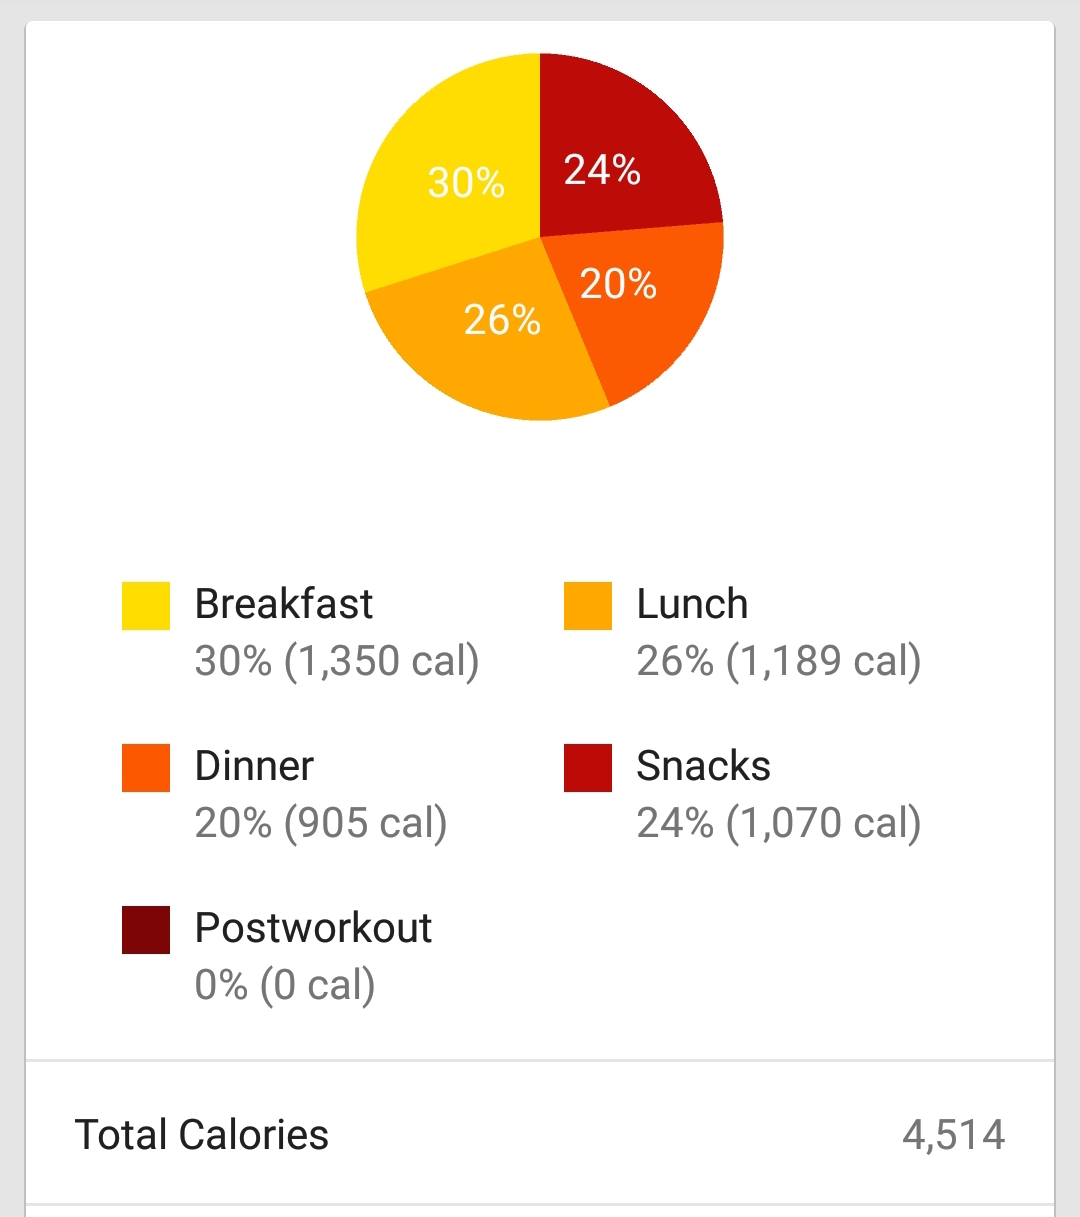Tap the Breakfast legend label
1080x1217 pixels.
click(284, 604)
